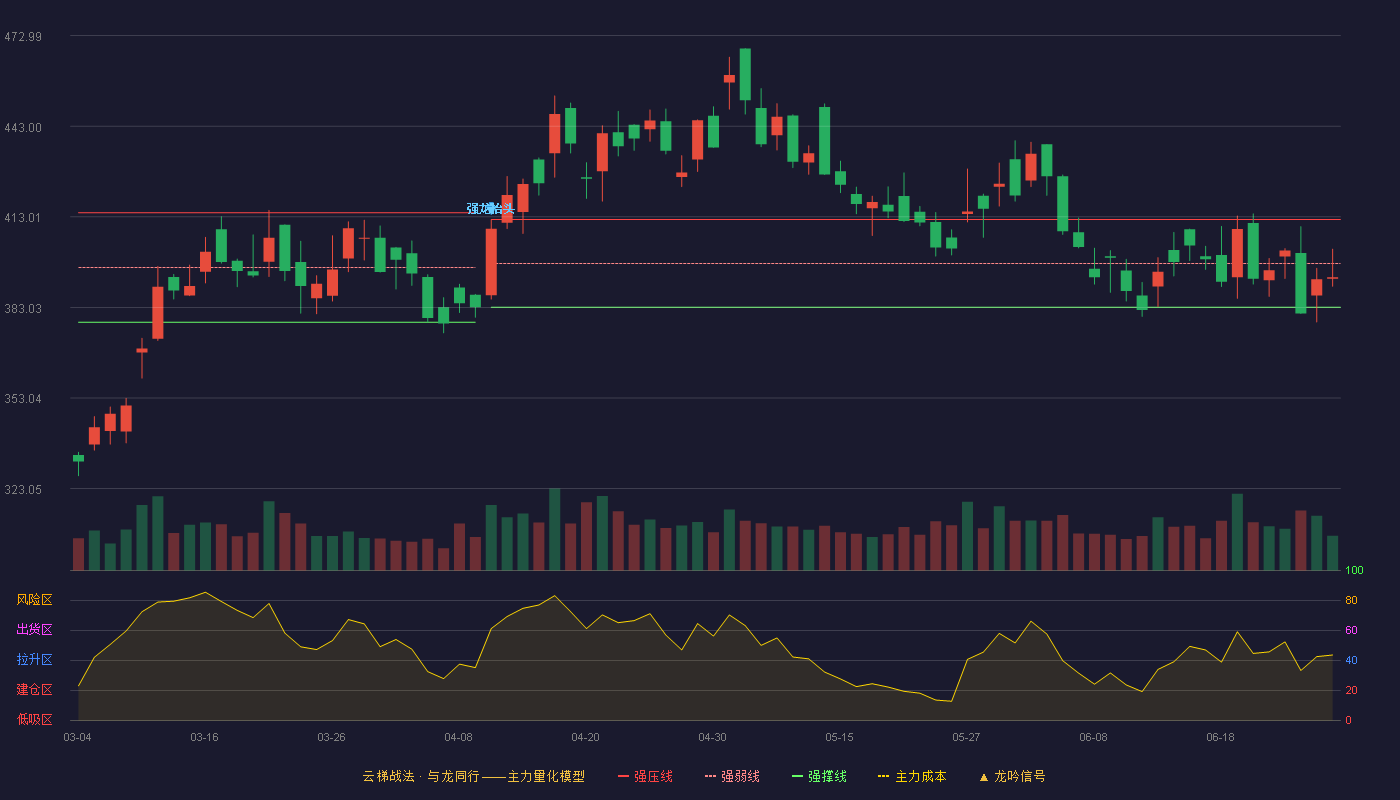Click the 60 indicator scale label
Image resolution: width=1400 pixels, height=800 pixels.
coord(1351,630)
